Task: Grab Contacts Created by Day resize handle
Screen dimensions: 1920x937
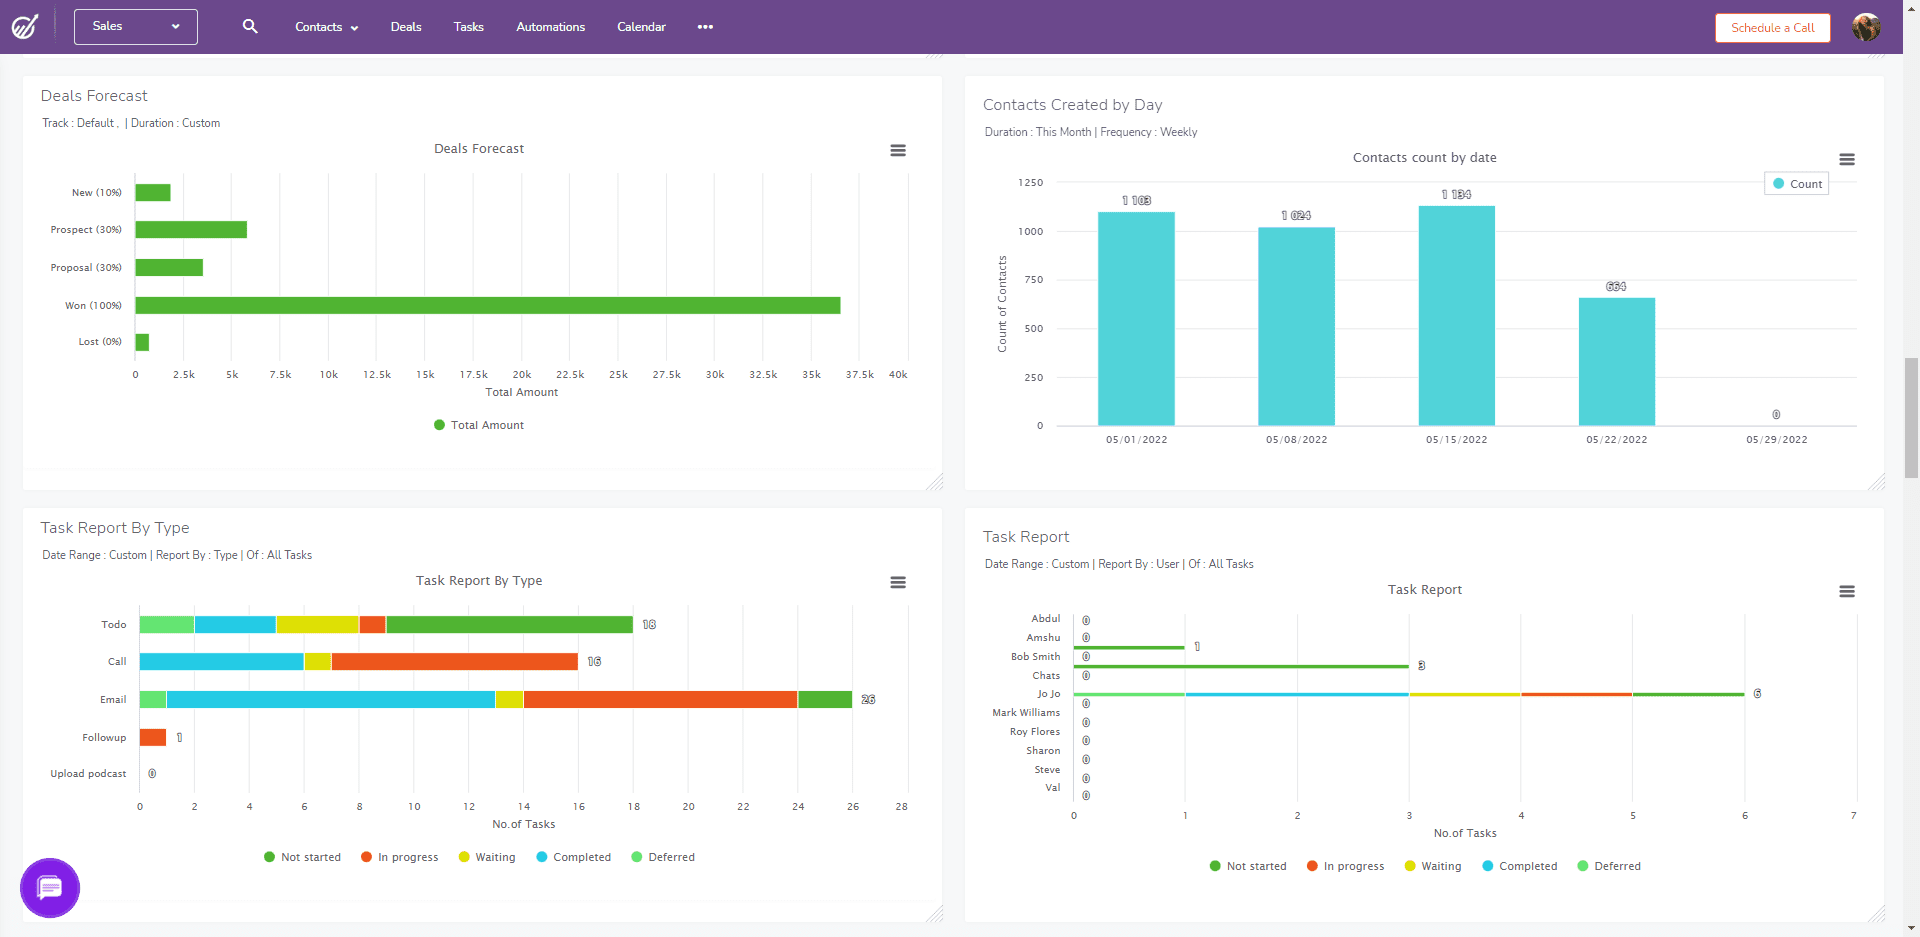Action: [x=1877, y=482]
